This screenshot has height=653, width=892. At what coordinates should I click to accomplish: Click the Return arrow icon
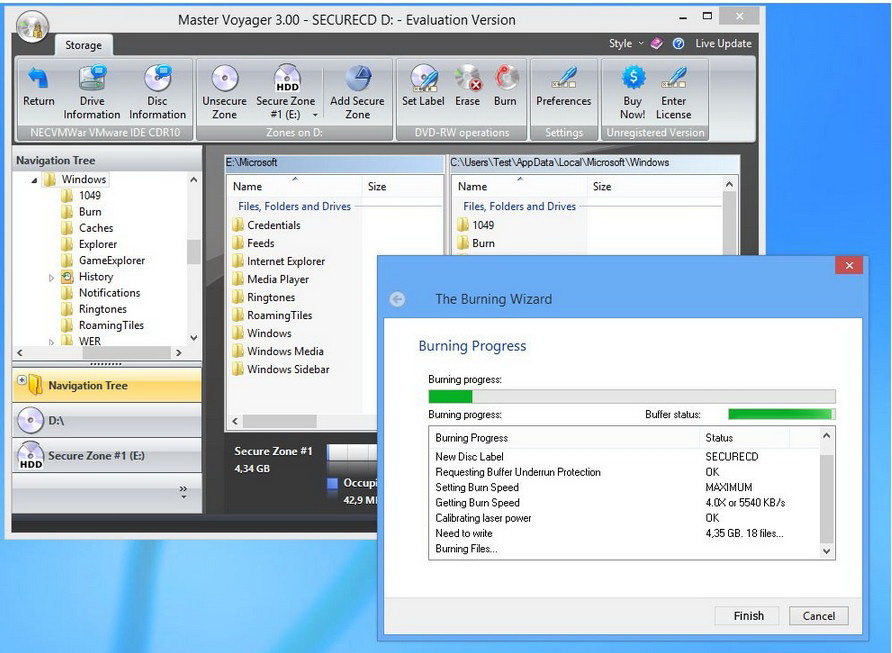[39, 80]
